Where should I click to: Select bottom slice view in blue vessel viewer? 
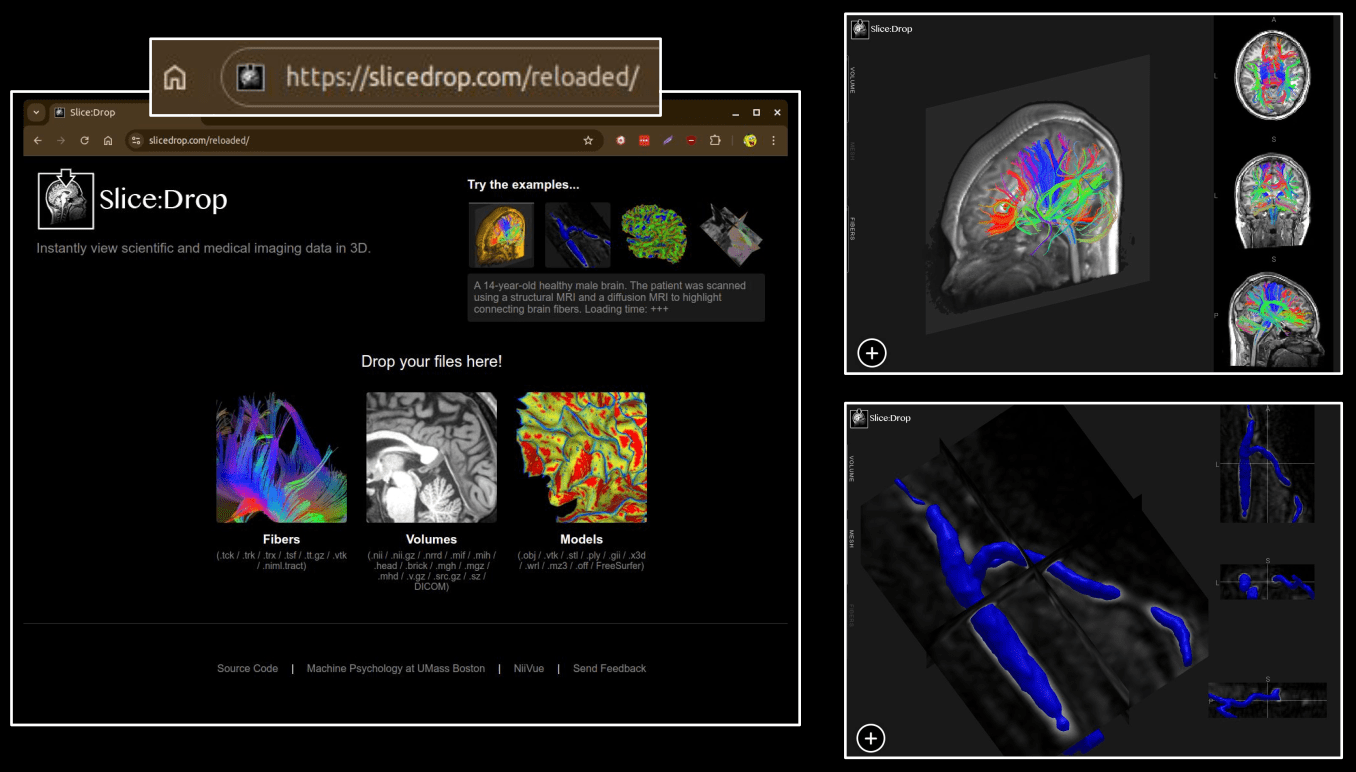[x=1267, y=700]
